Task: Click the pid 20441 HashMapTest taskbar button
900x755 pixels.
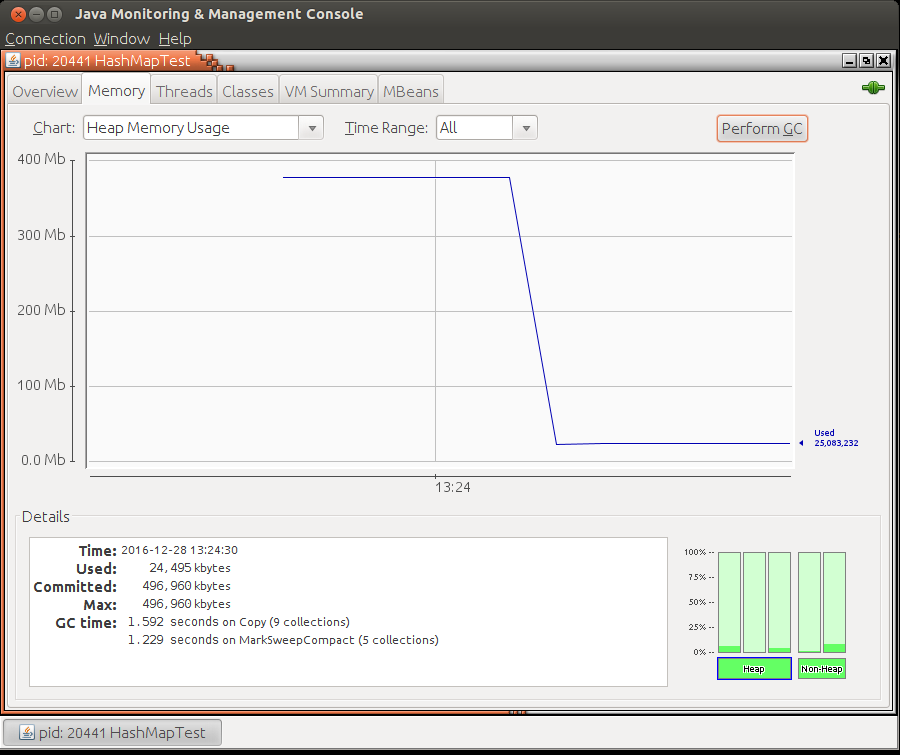Action: (x=112, y=733)
